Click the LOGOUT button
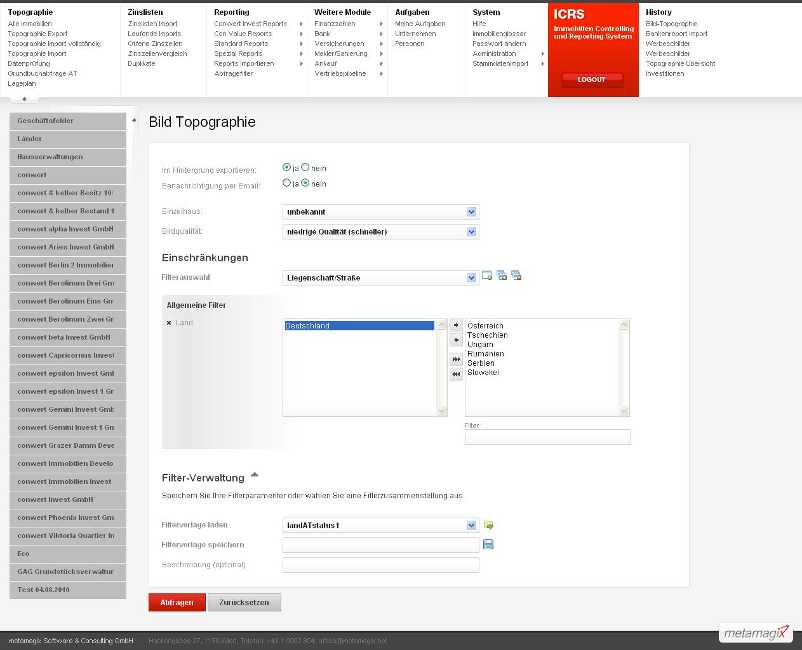 (592, 79)
